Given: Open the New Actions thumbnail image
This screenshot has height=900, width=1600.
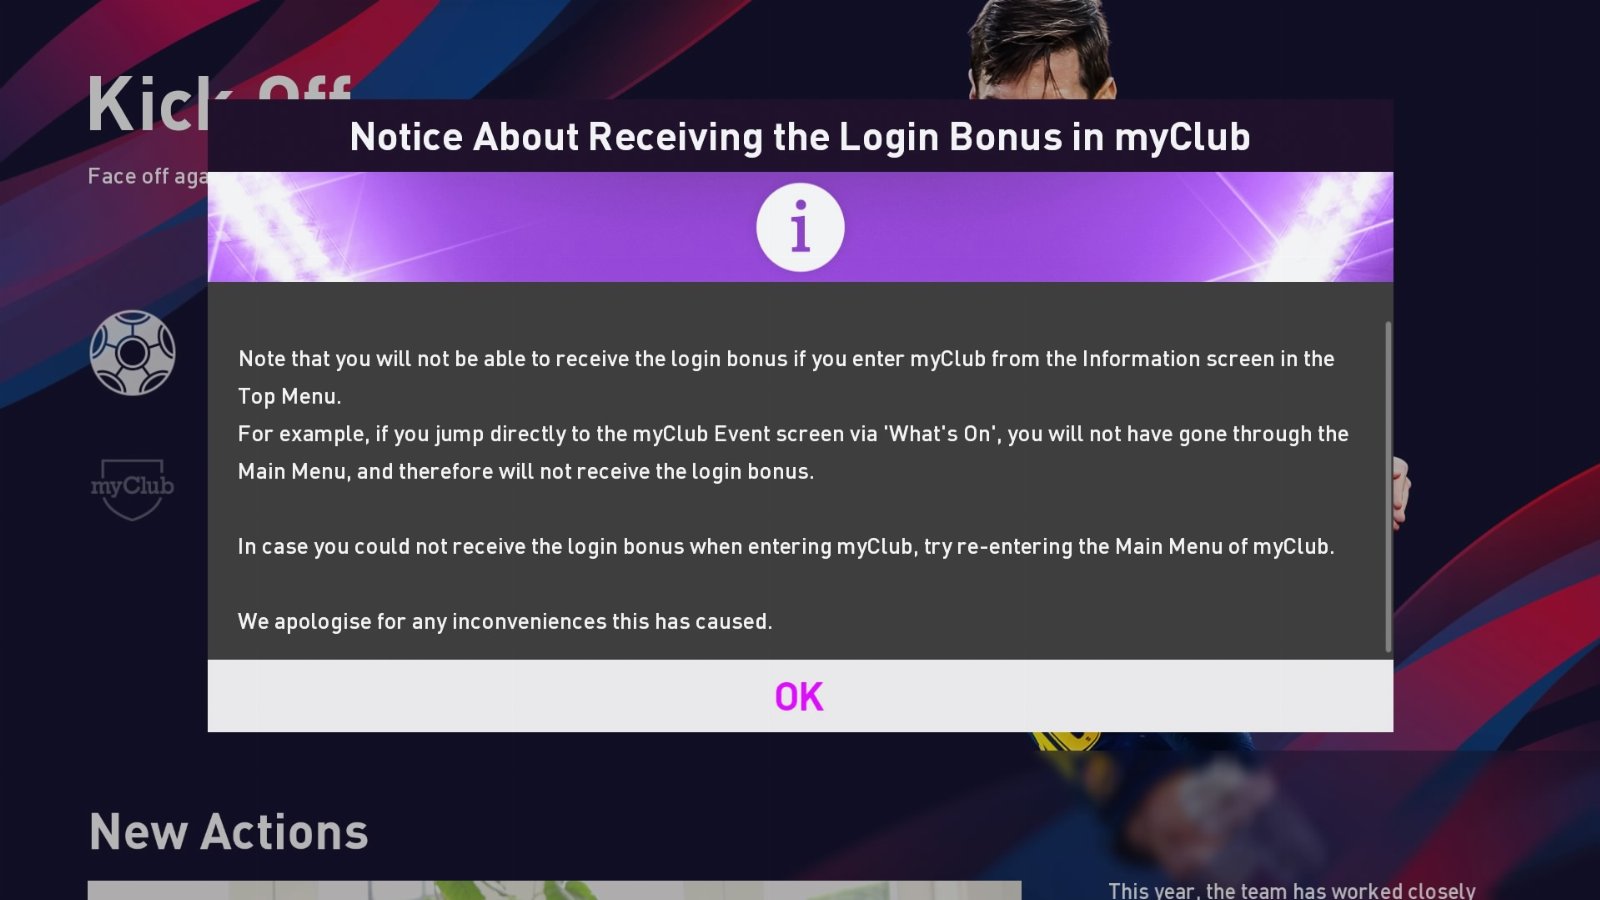Looking at the screenshot, I should tap(554, 890).
